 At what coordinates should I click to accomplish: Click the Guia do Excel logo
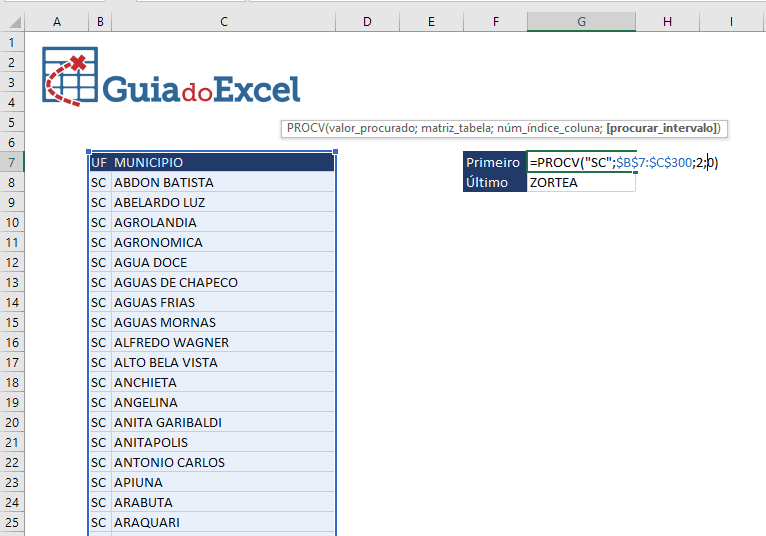[x=171, y=77]
